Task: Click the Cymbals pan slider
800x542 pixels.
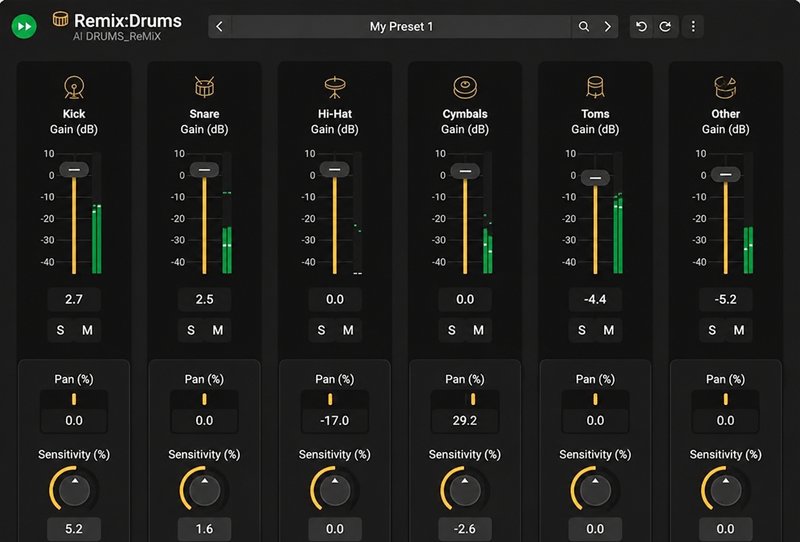Action: coord(465,399)
